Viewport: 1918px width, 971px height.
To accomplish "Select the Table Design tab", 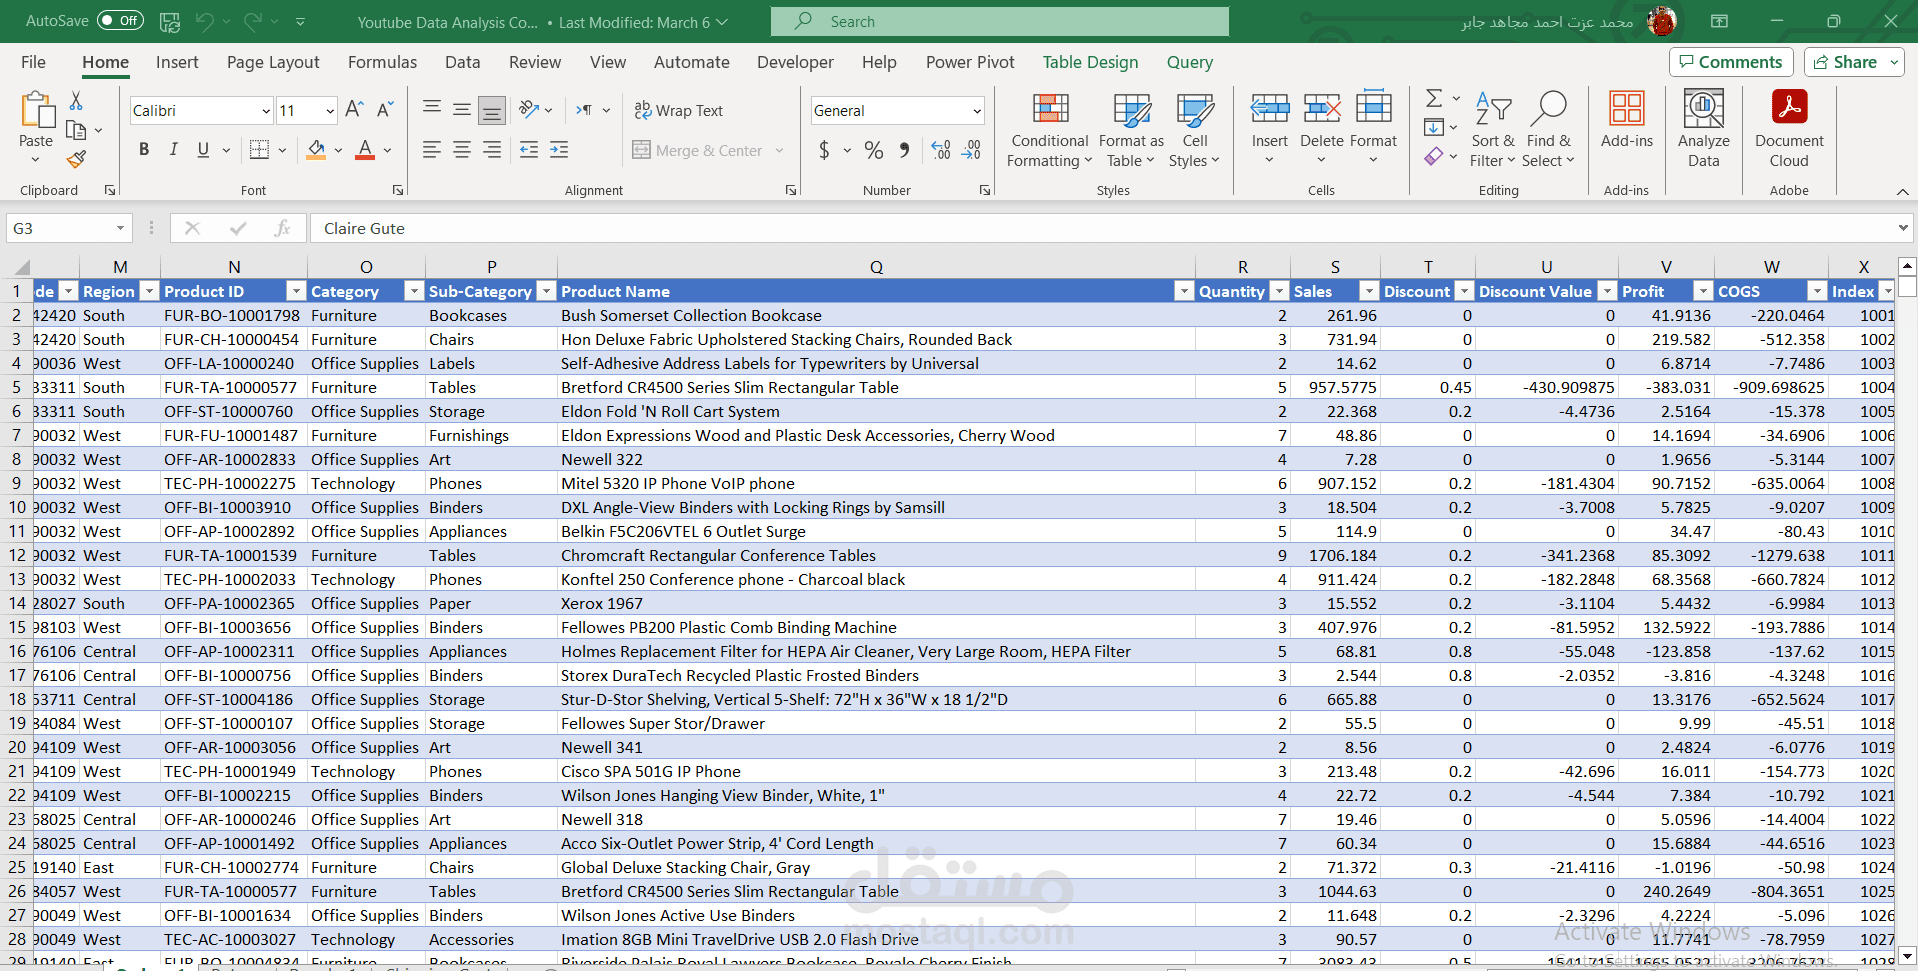I will pos(1090,62).
